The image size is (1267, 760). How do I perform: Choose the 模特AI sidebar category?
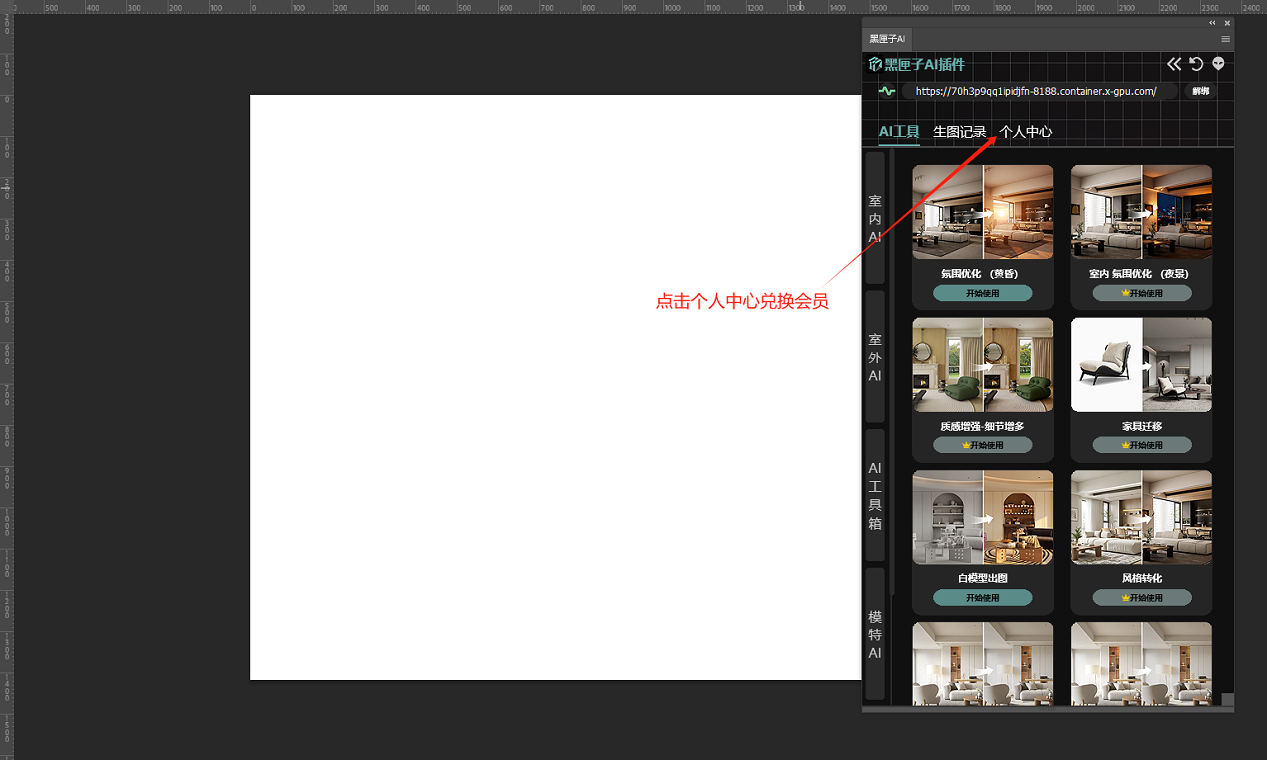[x=875, y=634]
